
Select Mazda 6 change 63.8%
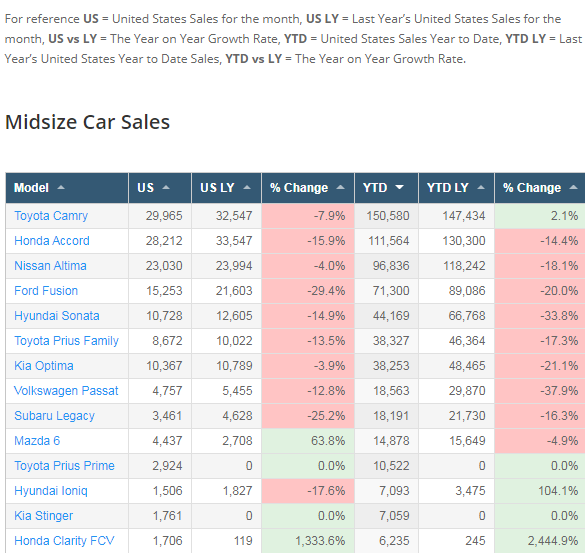328,441
